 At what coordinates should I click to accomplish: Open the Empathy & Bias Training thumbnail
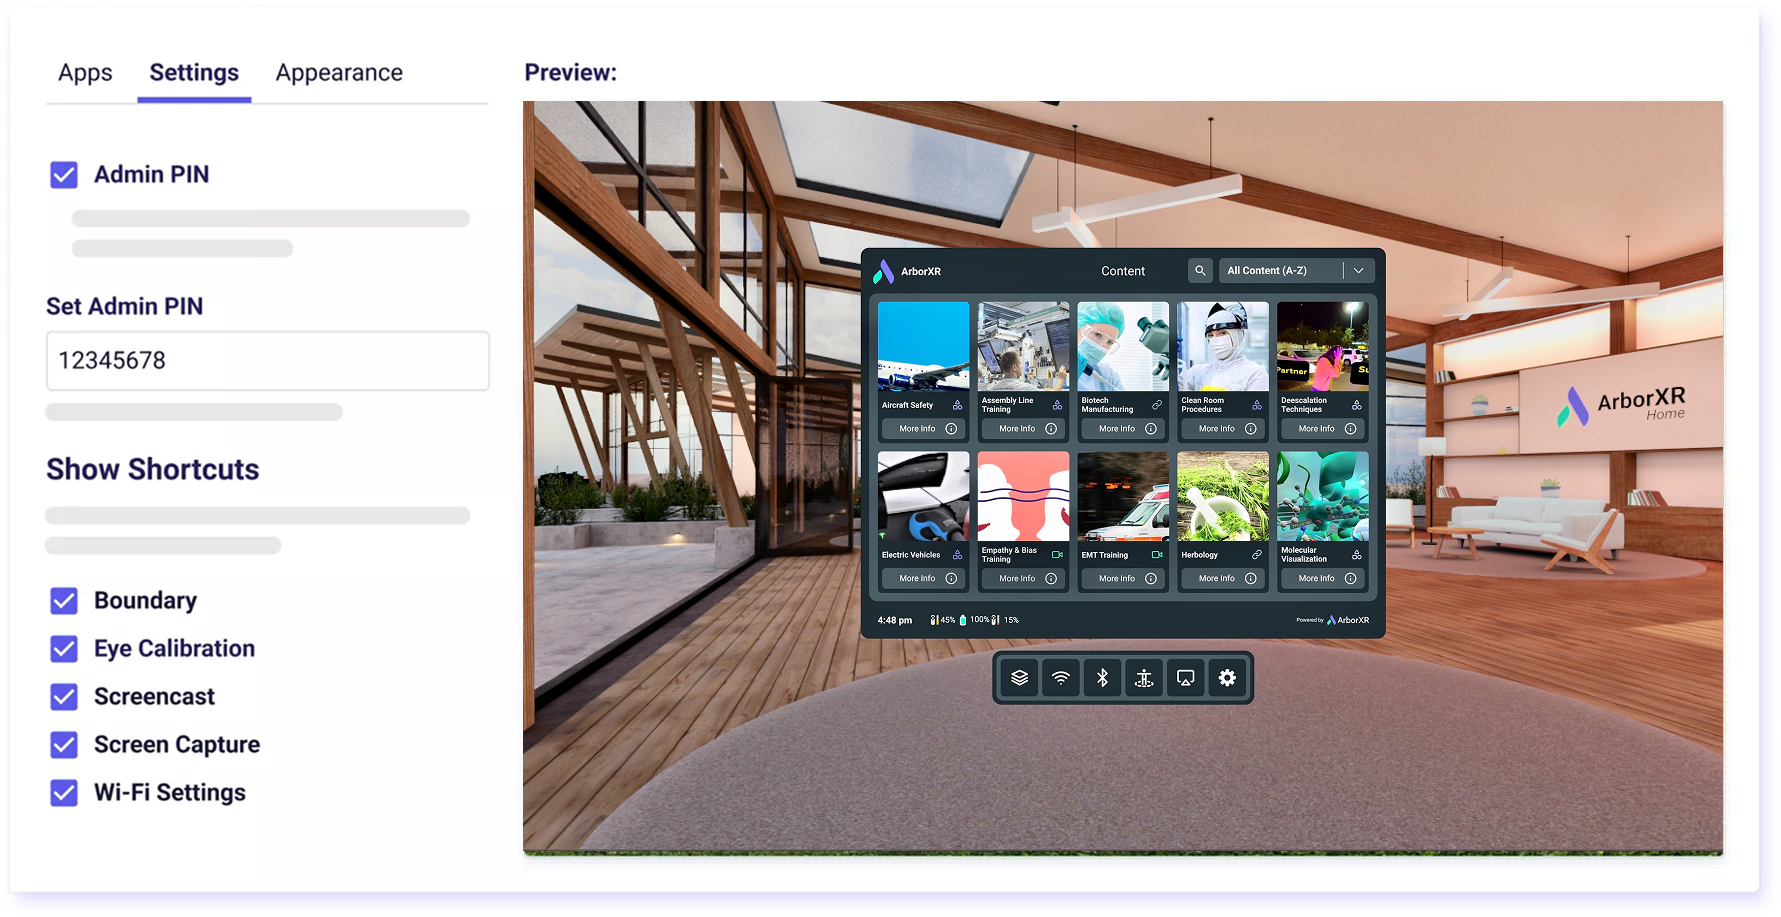[x=1024, y=496]
